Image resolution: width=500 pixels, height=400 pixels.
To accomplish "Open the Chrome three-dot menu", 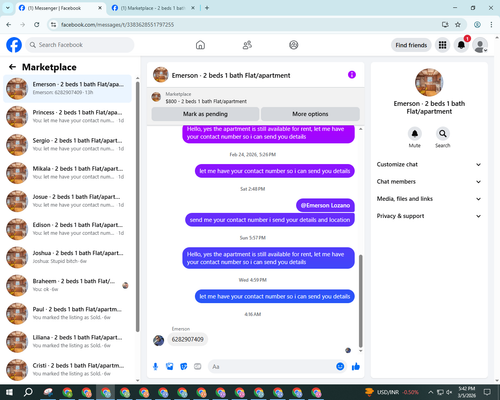I will coord(491,24).
